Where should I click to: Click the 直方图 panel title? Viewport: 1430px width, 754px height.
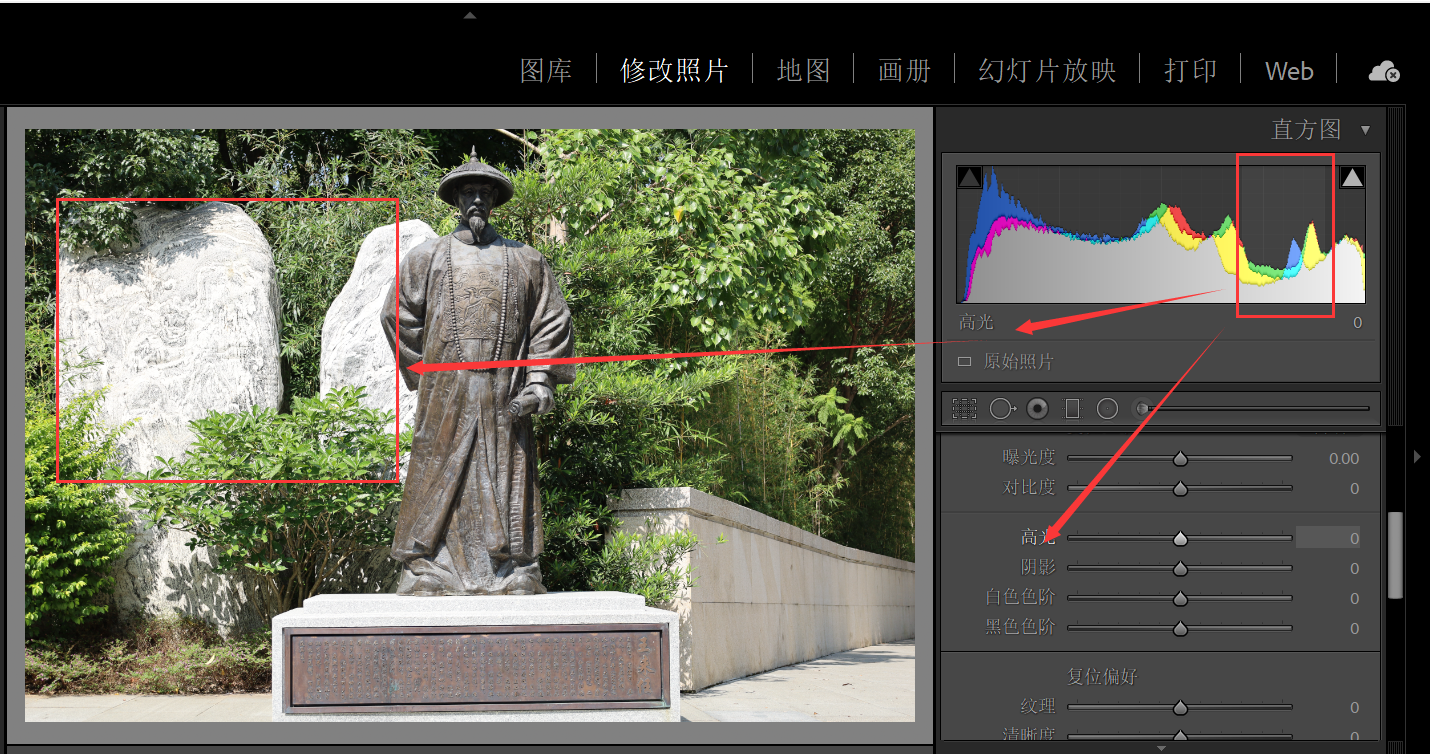pyautogui.click(x=1306, y=129)
